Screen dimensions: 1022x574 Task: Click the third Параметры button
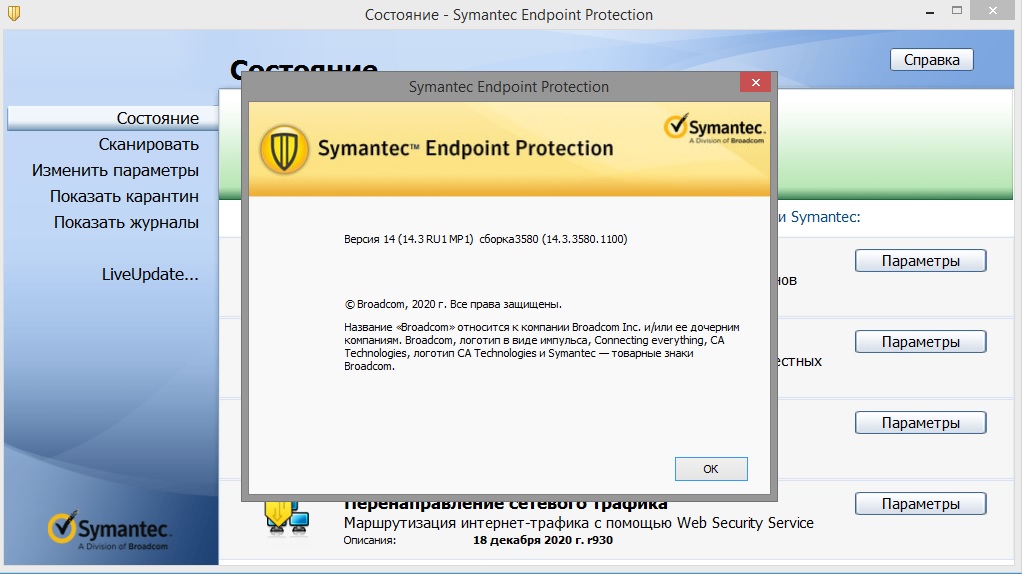click(x=920, y=422)
